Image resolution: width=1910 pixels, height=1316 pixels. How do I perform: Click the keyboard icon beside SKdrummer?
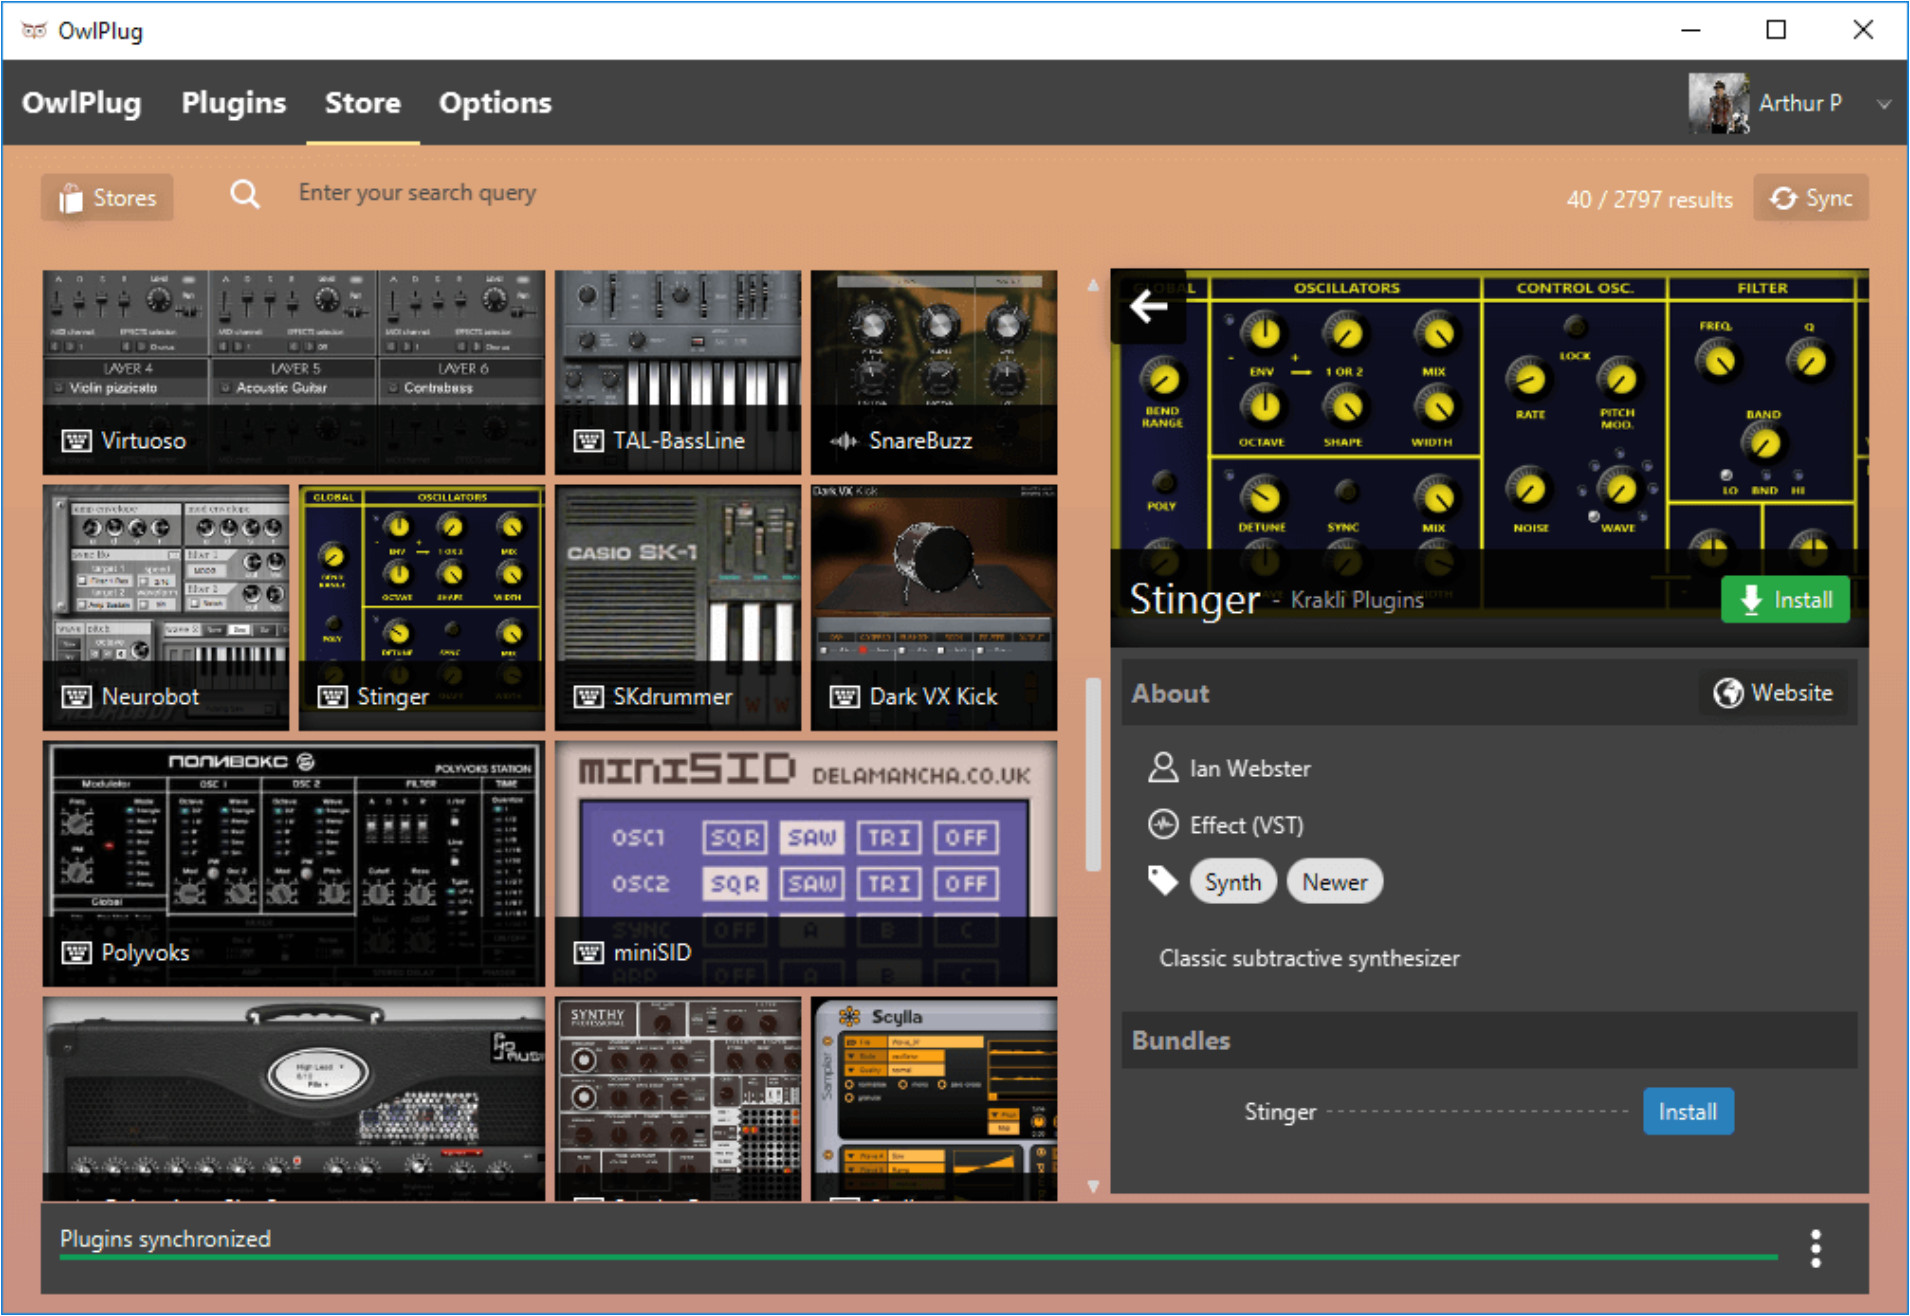[x=589, y=697]
